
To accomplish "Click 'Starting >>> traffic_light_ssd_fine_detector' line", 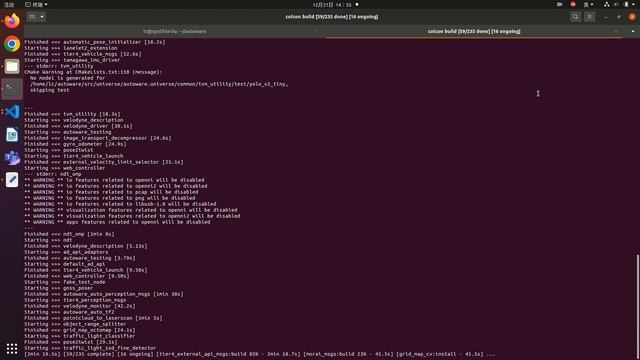I will 90,348.
